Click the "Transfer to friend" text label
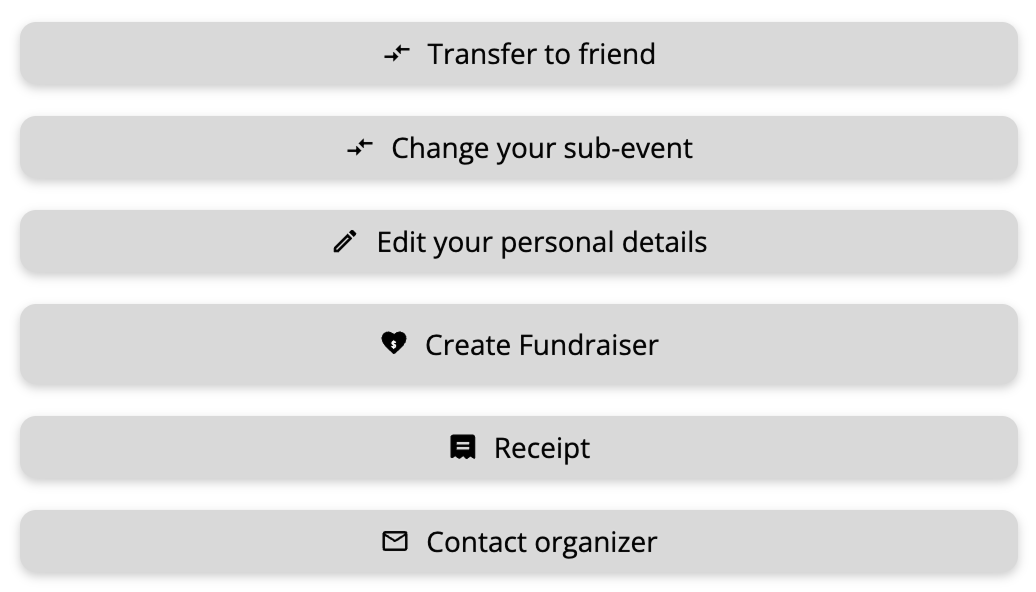Image resolution: width=1036 pixels, height=592 pixels. click(x=541, y=54)
